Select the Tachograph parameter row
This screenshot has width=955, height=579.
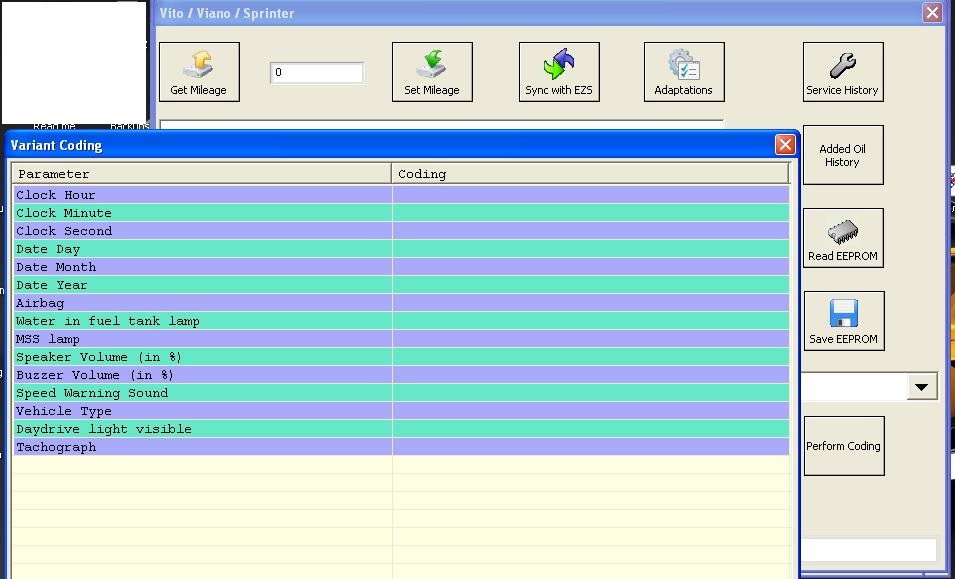click(401, 446)
